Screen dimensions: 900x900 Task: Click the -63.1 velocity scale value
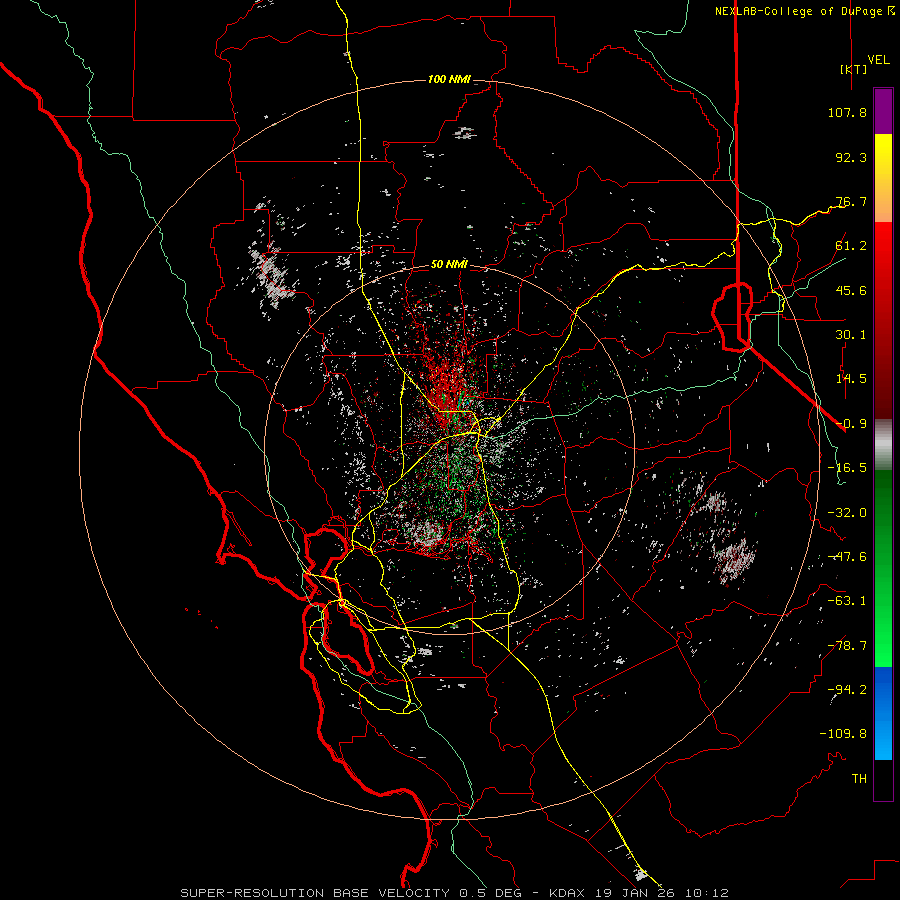847,601
